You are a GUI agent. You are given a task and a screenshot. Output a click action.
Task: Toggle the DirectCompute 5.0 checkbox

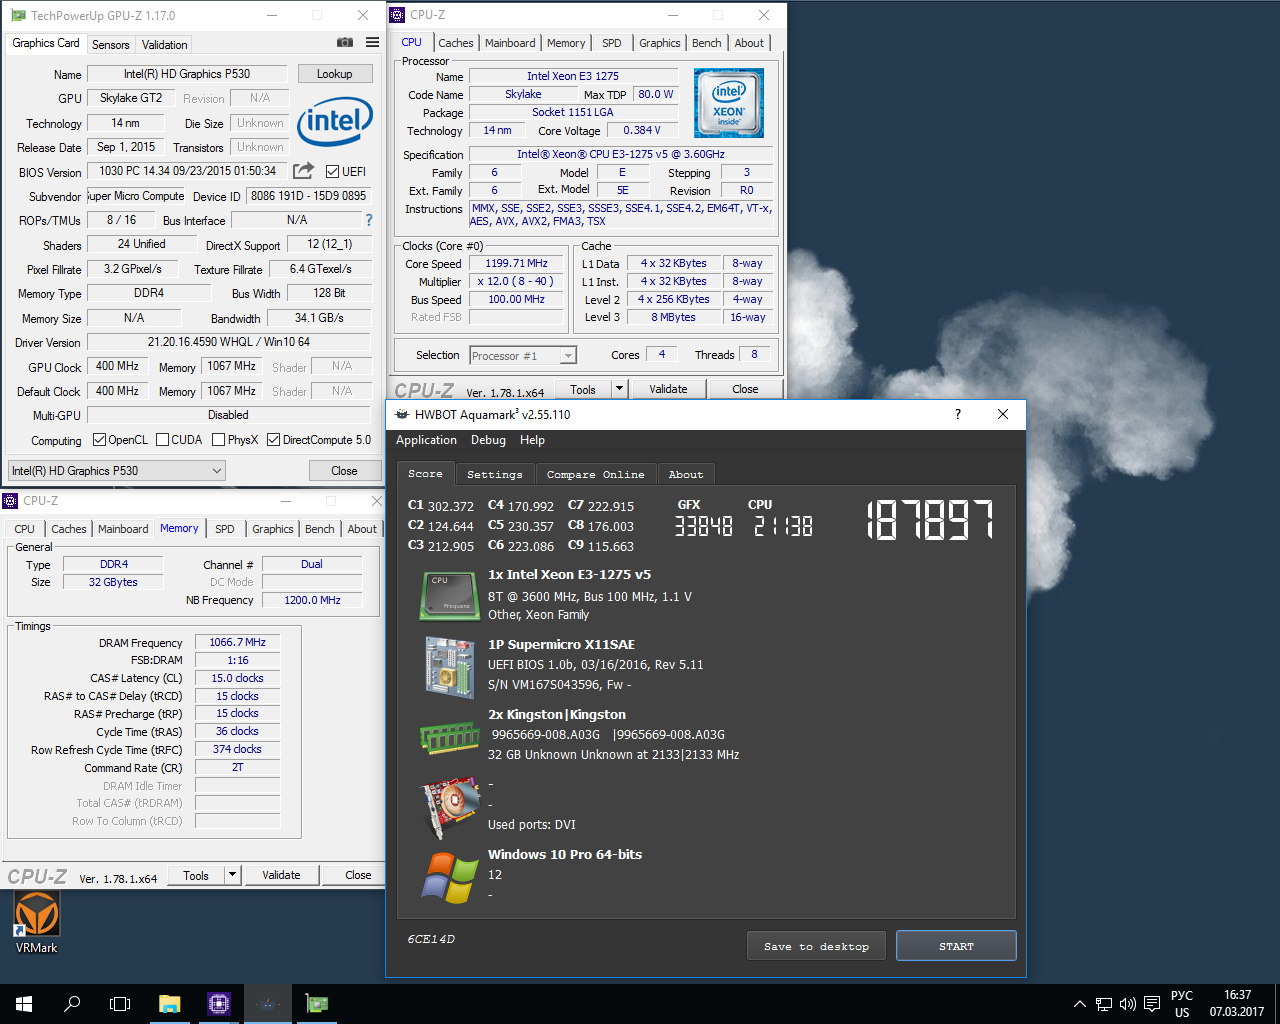(273, 440)
